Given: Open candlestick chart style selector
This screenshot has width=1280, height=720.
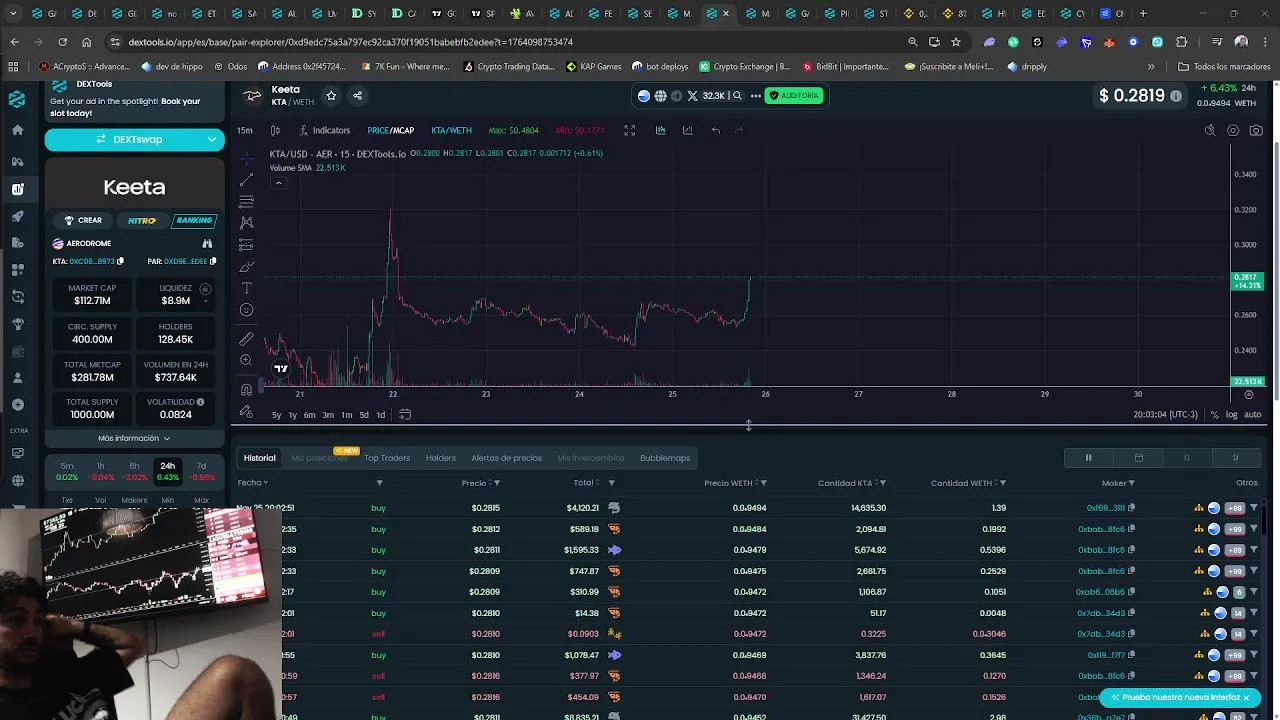Looking at the screenshot, I should click(x=275, y=130).
